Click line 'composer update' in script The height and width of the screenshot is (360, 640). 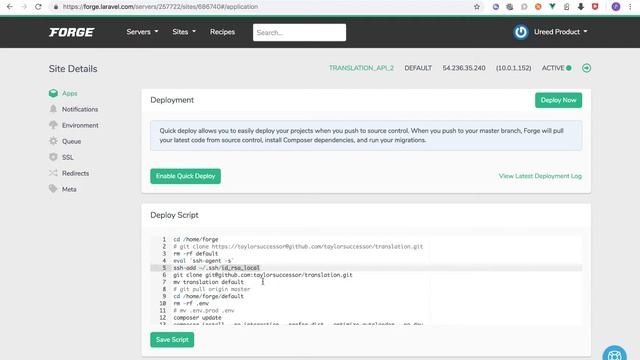[x=197, y=318]
